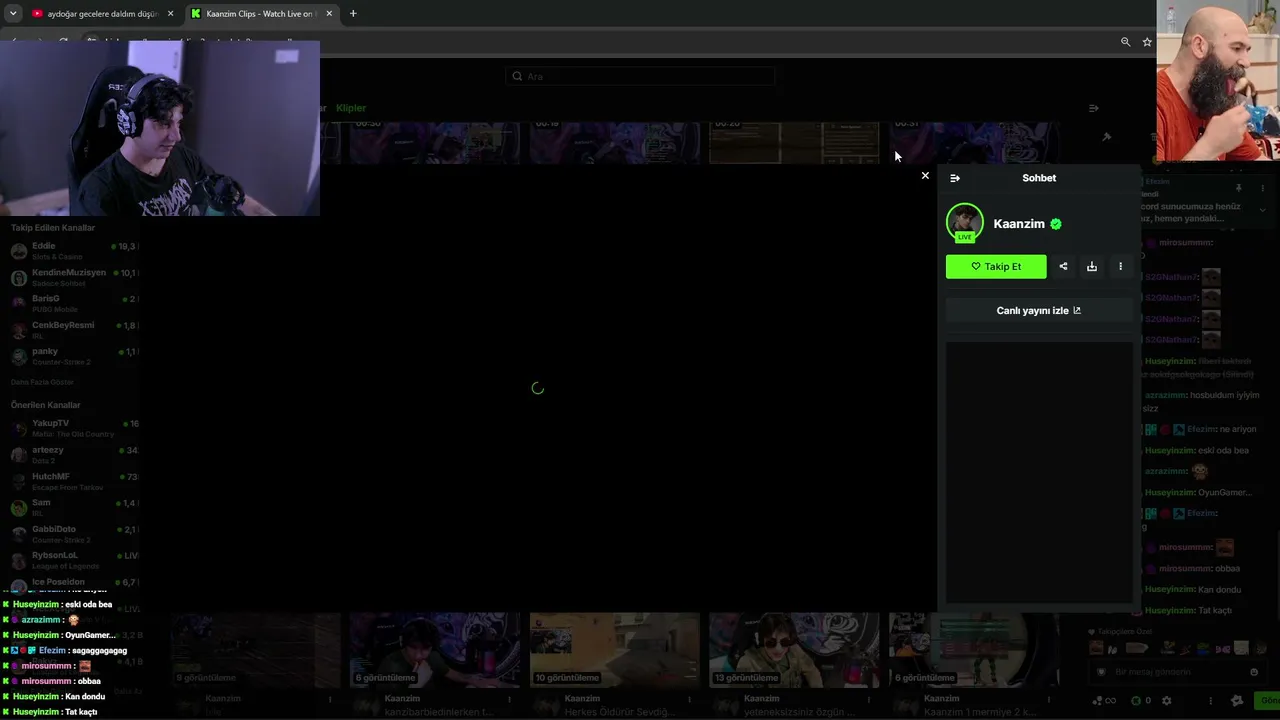Expand the pinned chat message chevron
This screenshot has height=720, width=1280.
point(1263,209)
